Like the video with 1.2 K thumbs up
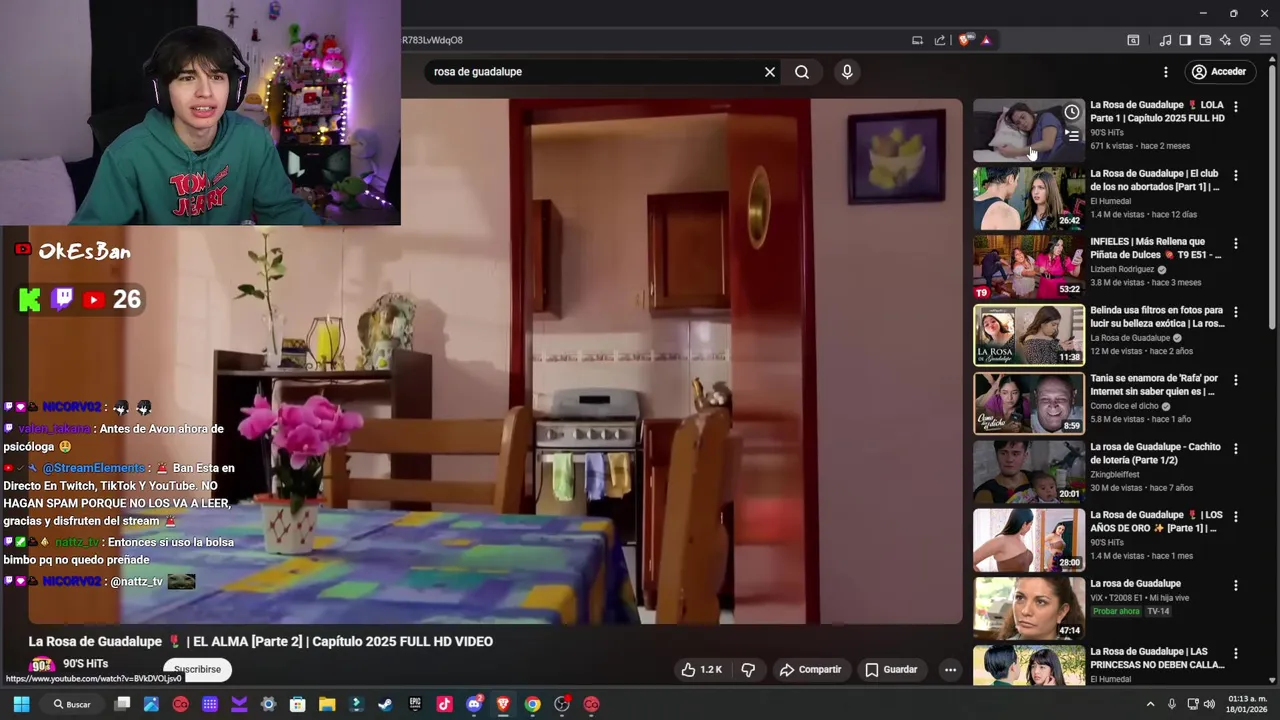This screenshot has height=720, width=1280. 701,669
